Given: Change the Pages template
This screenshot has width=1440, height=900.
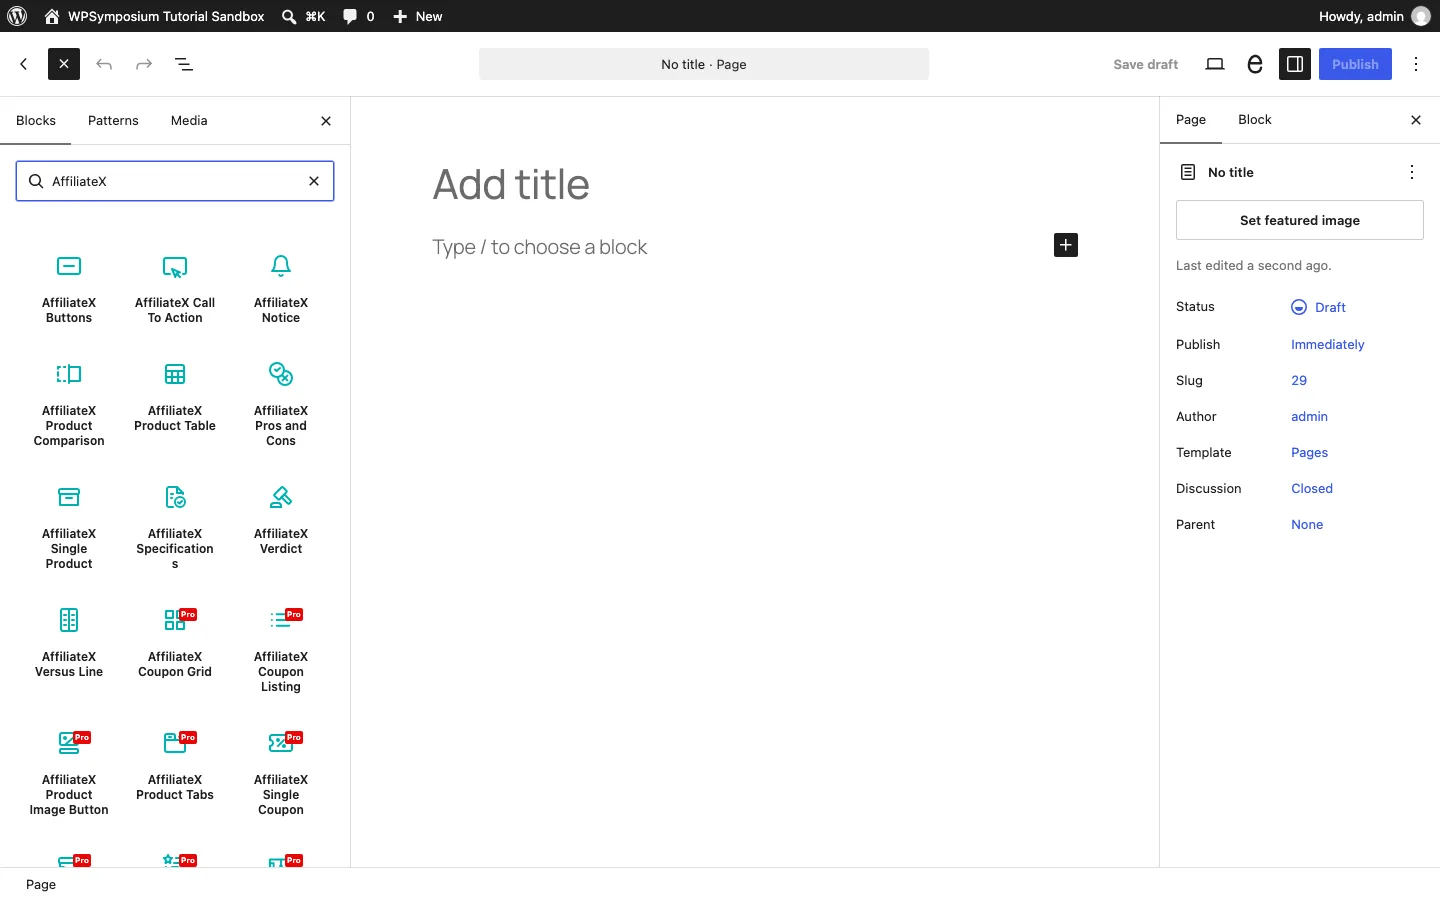Looking at the screenshot, I should click(x=1310, y=452).
